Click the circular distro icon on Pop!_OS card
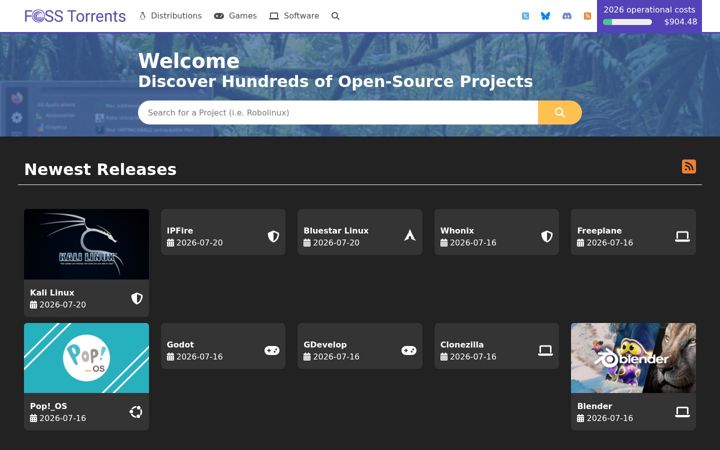 coord(136,412)
